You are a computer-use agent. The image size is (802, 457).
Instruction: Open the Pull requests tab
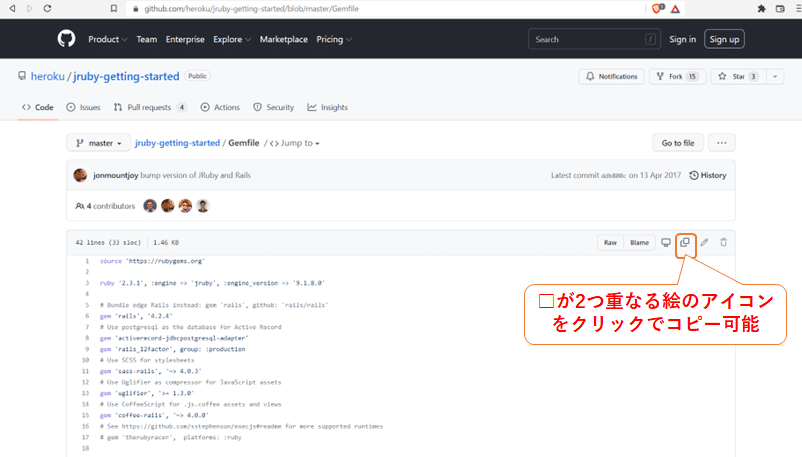(150, 107)
